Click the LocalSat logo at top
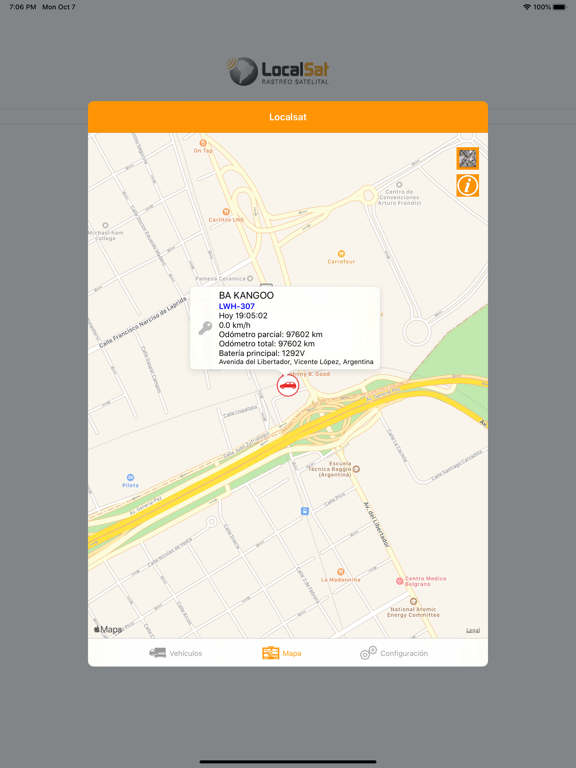 click(278, 72)
